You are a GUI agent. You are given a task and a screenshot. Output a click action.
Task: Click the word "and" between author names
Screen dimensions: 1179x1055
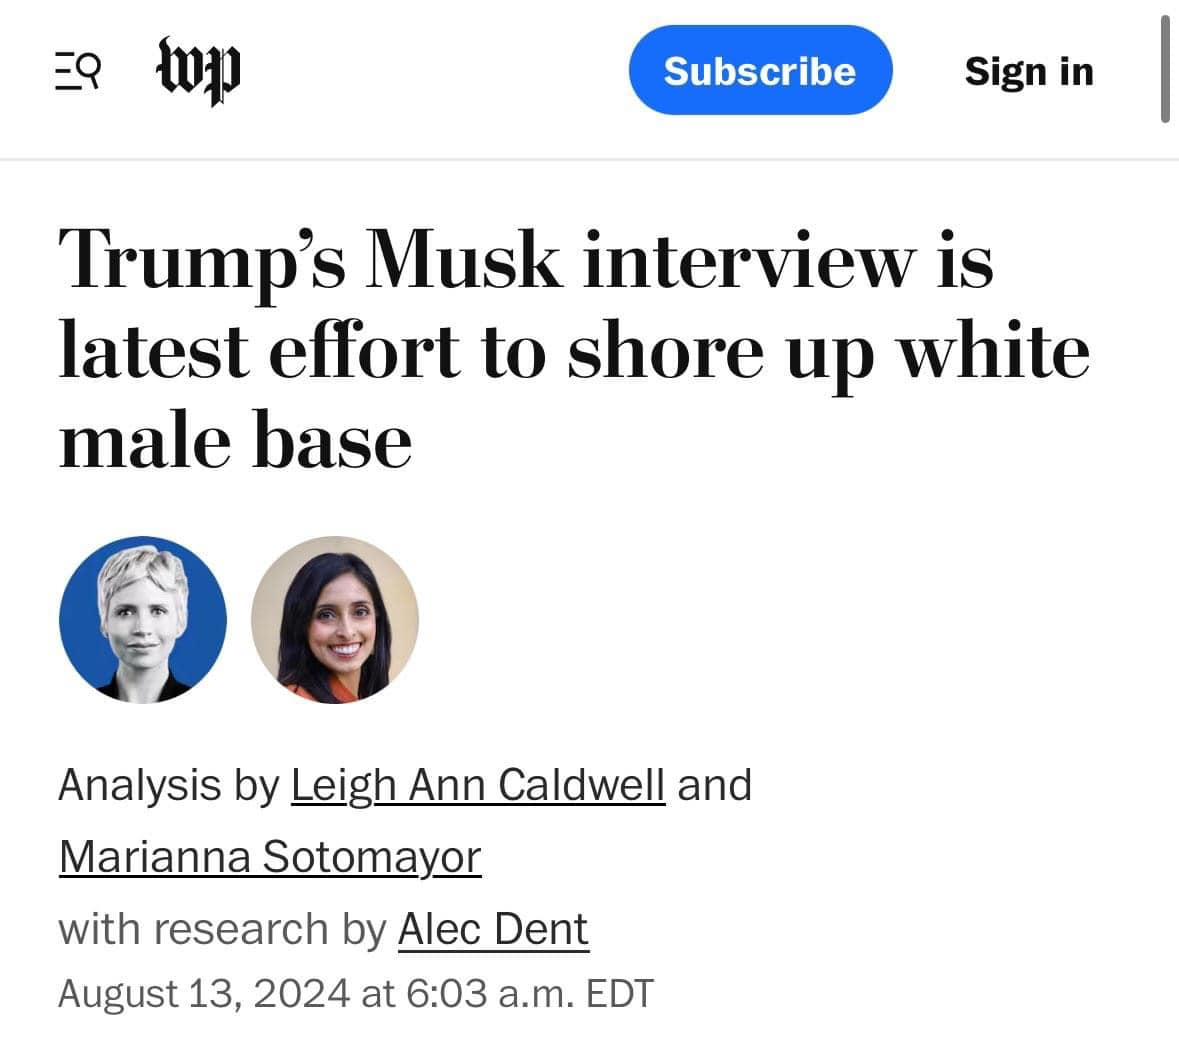pyautogui.click(x=714, y=785)
